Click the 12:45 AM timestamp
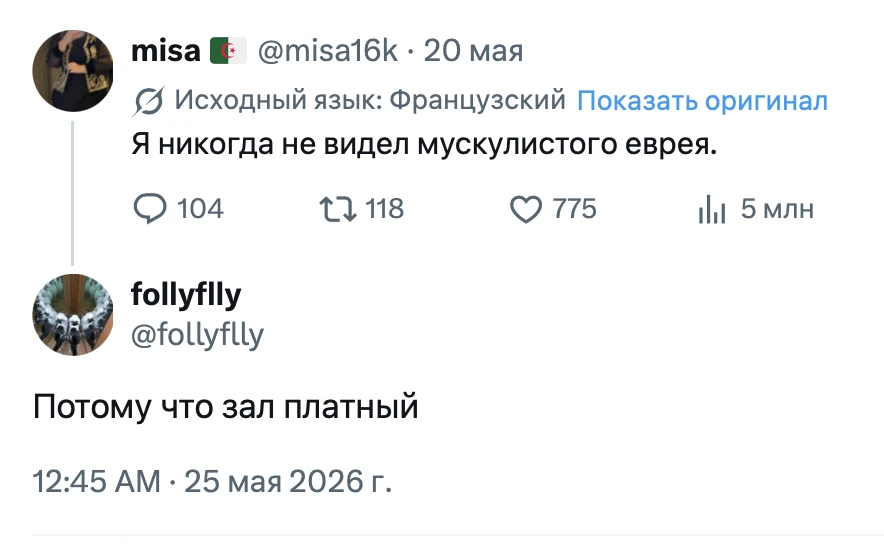This screenshot has width=884, height=546. click(x=96, y=482)
